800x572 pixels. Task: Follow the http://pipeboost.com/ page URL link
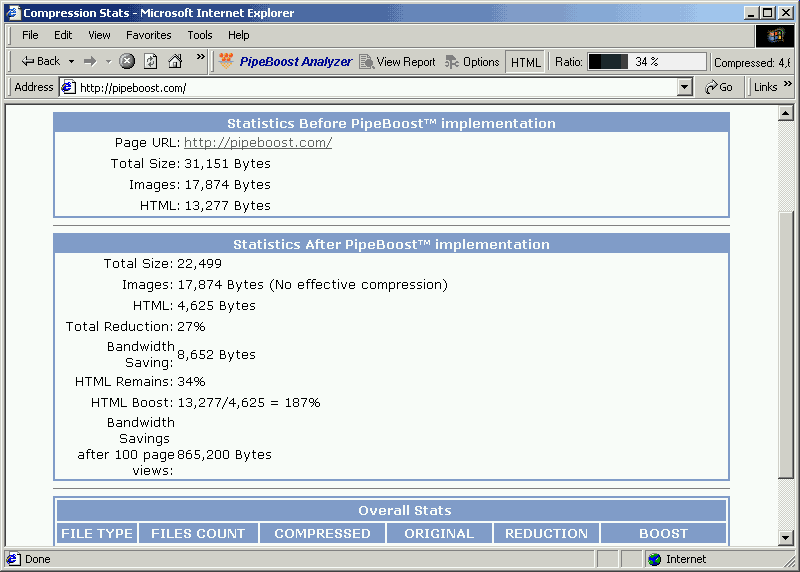[258, 143]
